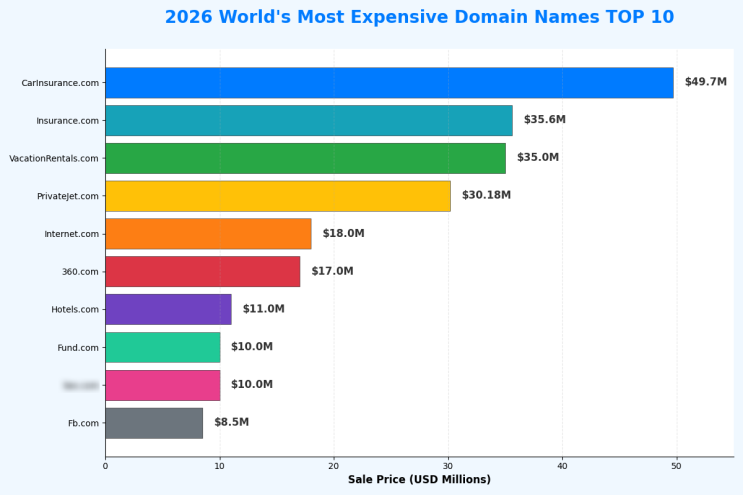Click the green VacationRentals.com bar

[x=306, y=158]
